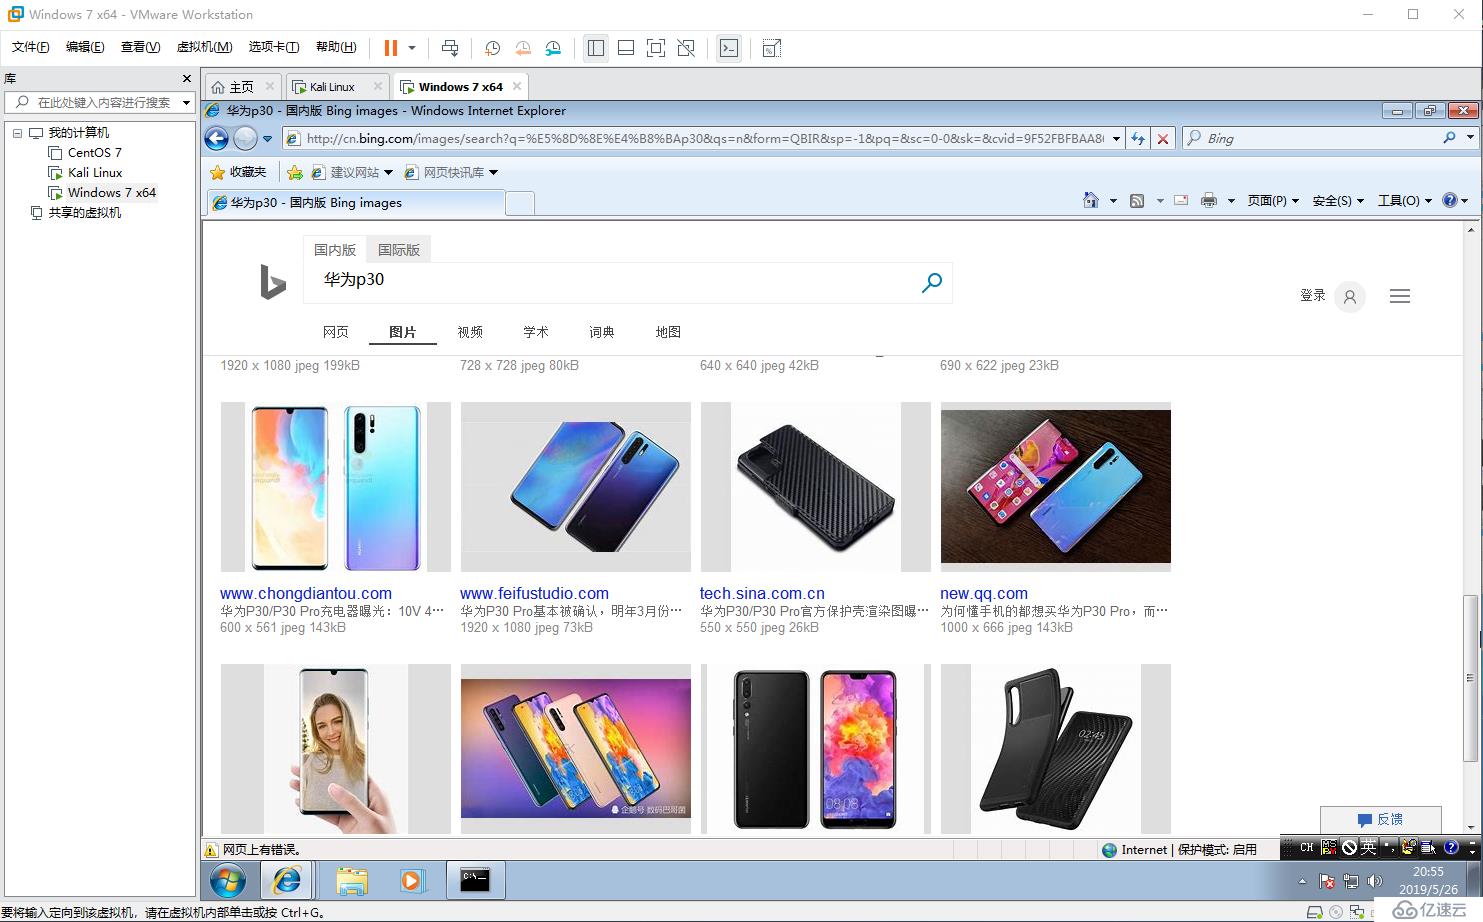
Task: Open the 编辑(E) menu
Action: (85, 47)
